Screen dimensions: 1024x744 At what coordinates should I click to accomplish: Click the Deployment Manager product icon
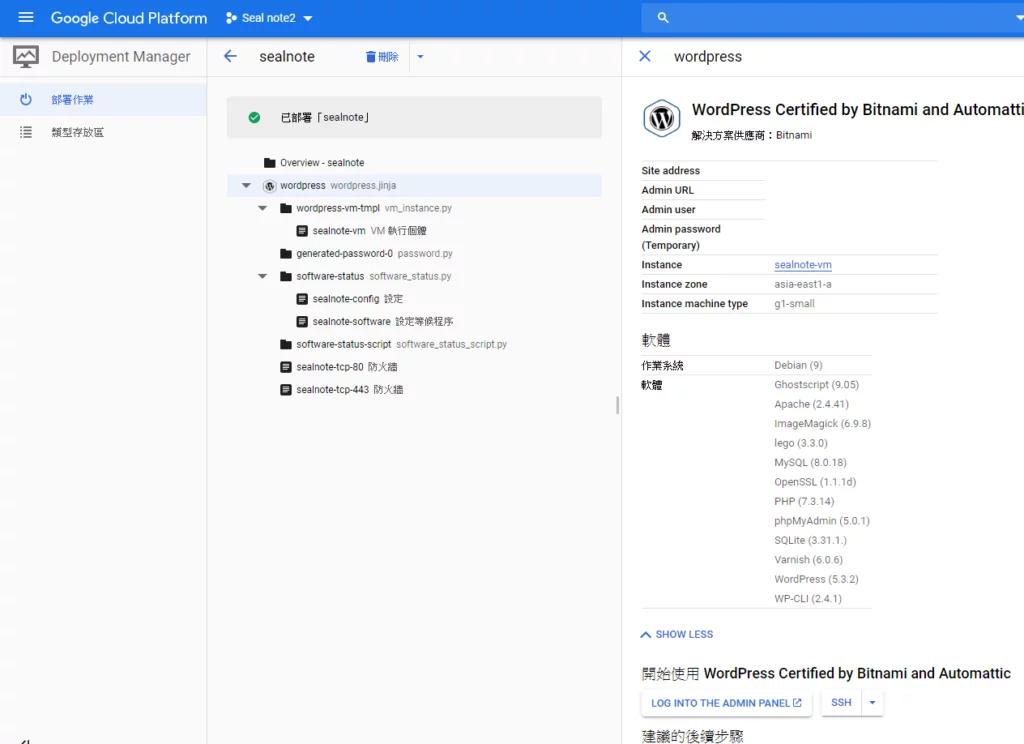tap(26, 57)
